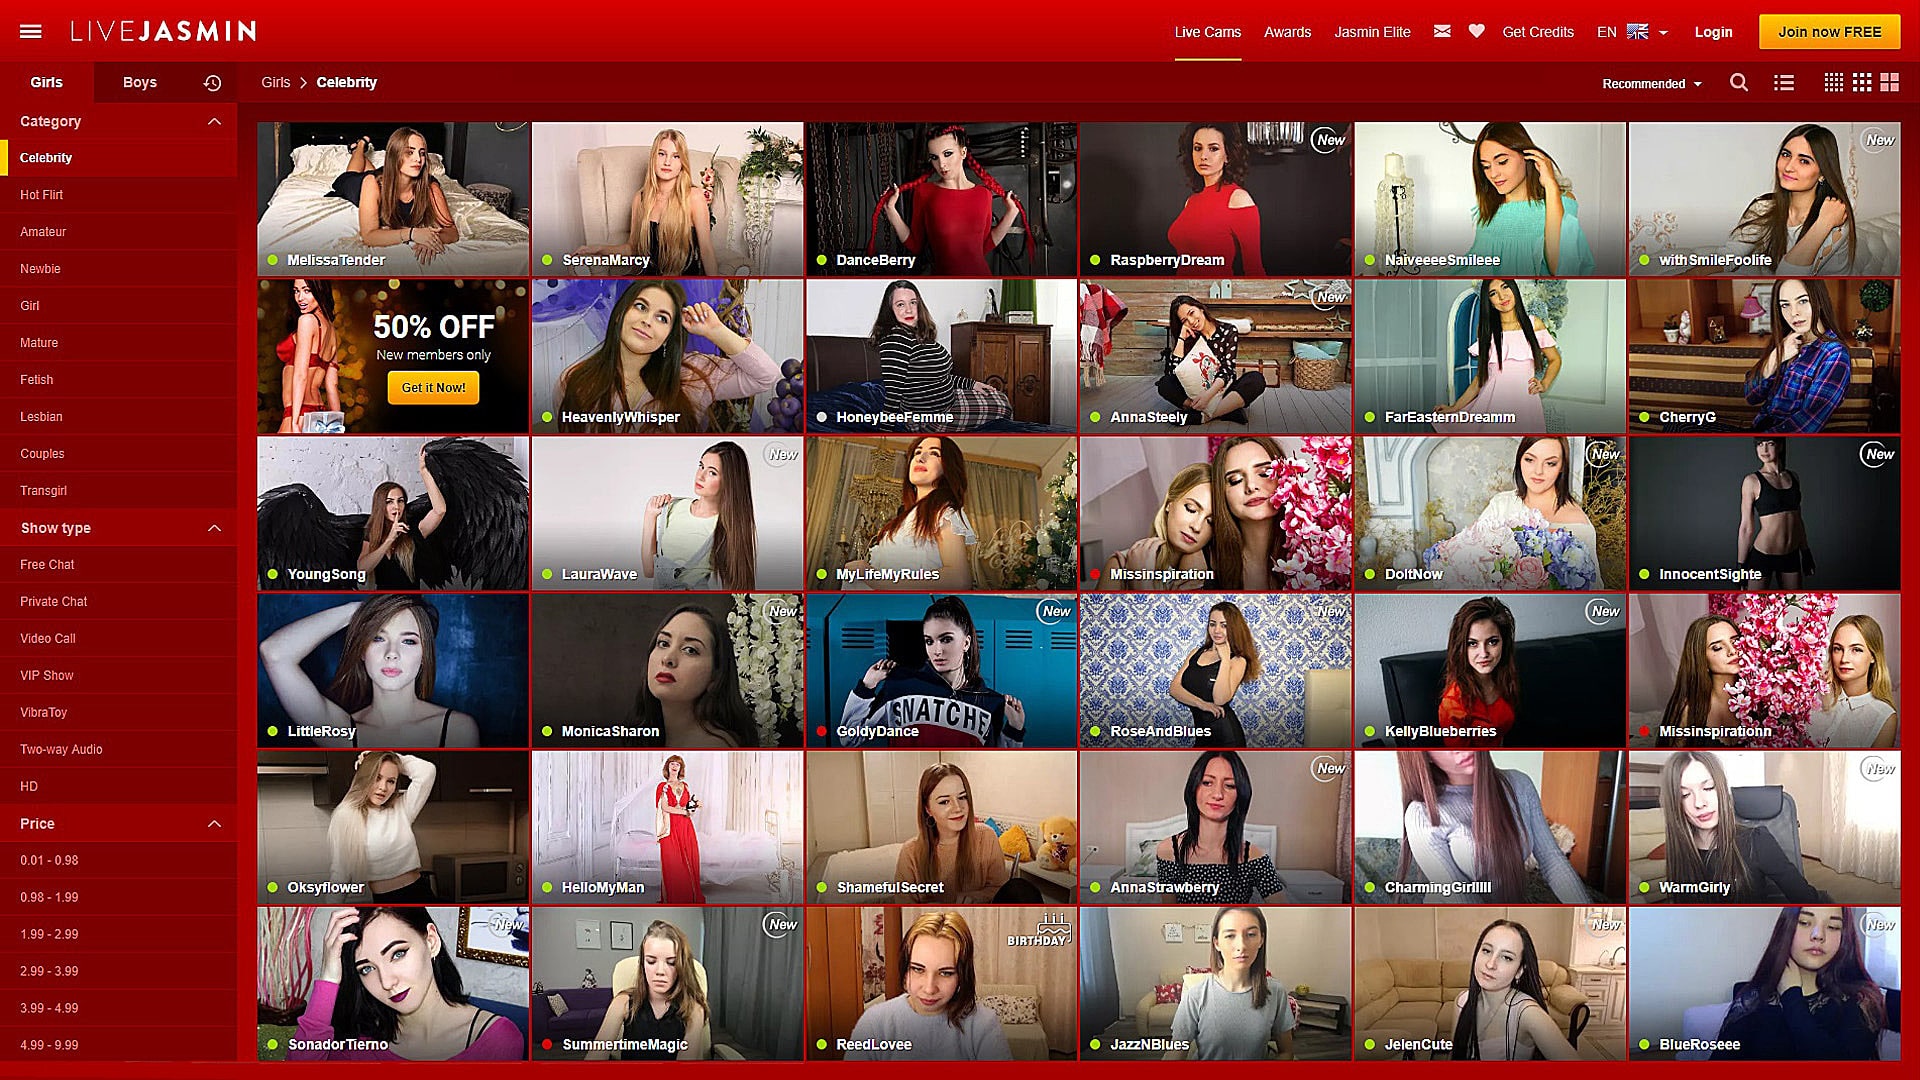This screenshot has height=1080, width=1920.
Task: Select the largest grid view icon
Action: point(1889,83)
